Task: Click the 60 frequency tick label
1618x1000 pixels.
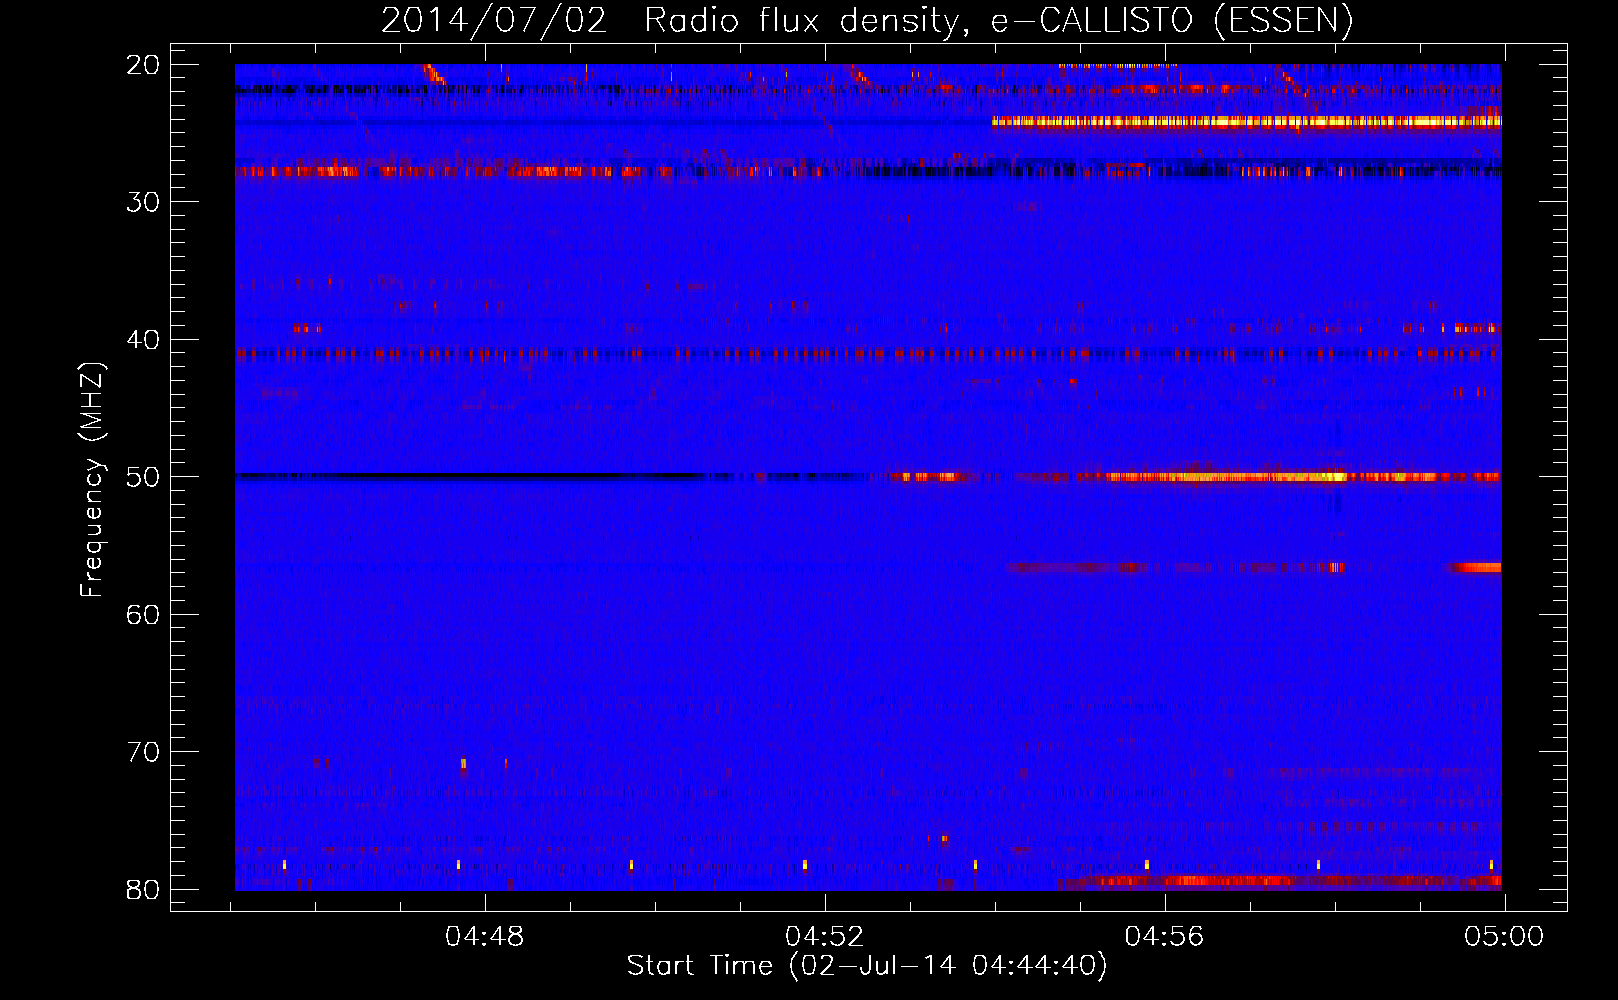Action: tap(143, 615)
